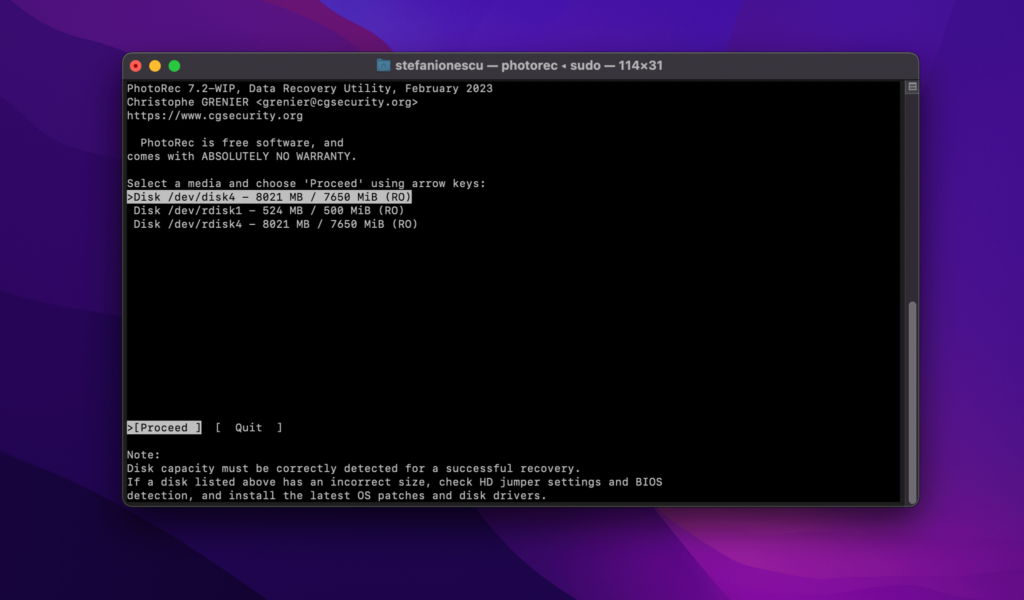
Task: Click the 'Select a media and choose' prompt
Action: tap(306, 183)
